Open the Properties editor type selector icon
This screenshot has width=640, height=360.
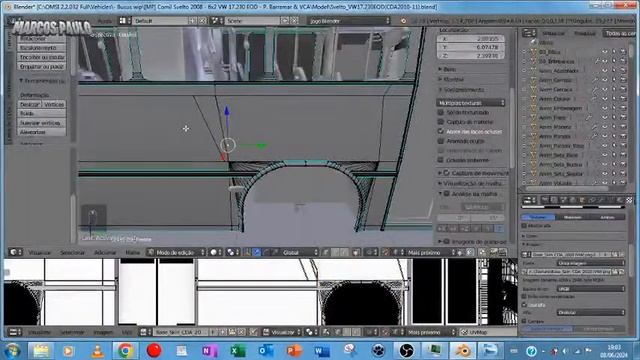tap(530, 200)
